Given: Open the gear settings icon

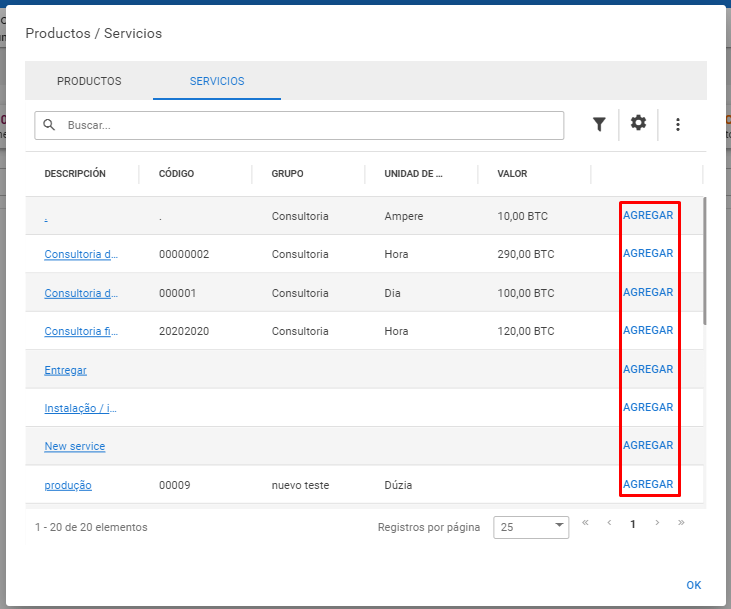Looking at the screenshot, I should tap(638, 123).
